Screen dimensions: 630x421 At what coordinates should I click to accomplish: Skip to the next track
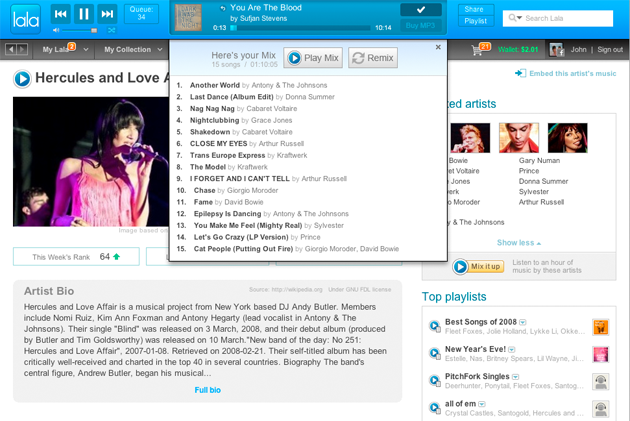tap(107, 14)
